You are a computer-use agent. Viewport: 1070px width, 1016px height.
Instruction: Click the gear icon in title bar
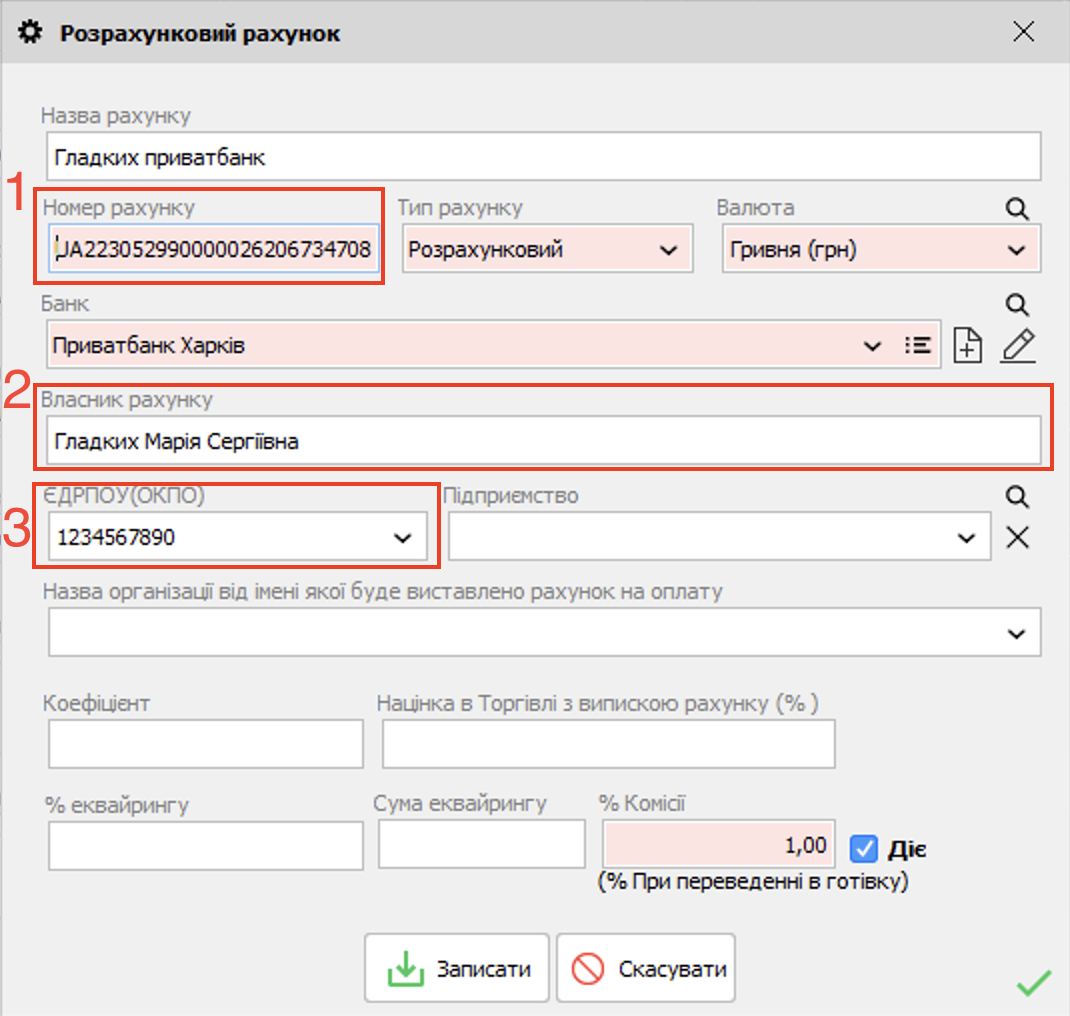[x=31, y=33]
